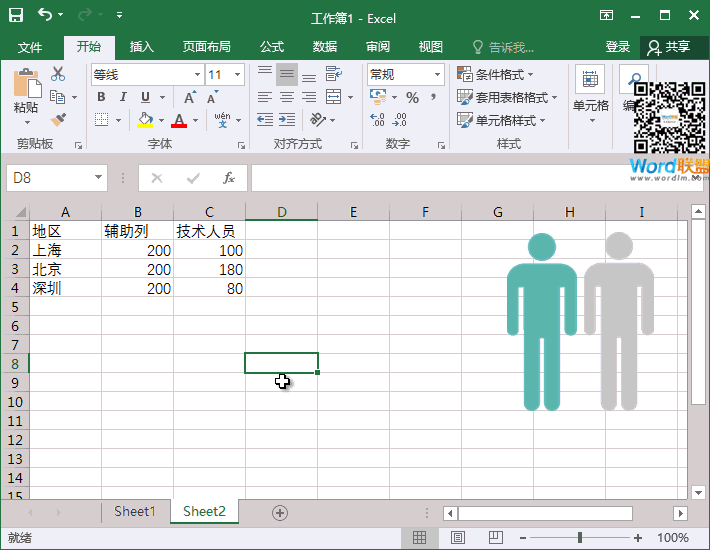Screen dimensions: 710x550
Task: Open number format dropdown 常规
Action: (x=437, y=75)
